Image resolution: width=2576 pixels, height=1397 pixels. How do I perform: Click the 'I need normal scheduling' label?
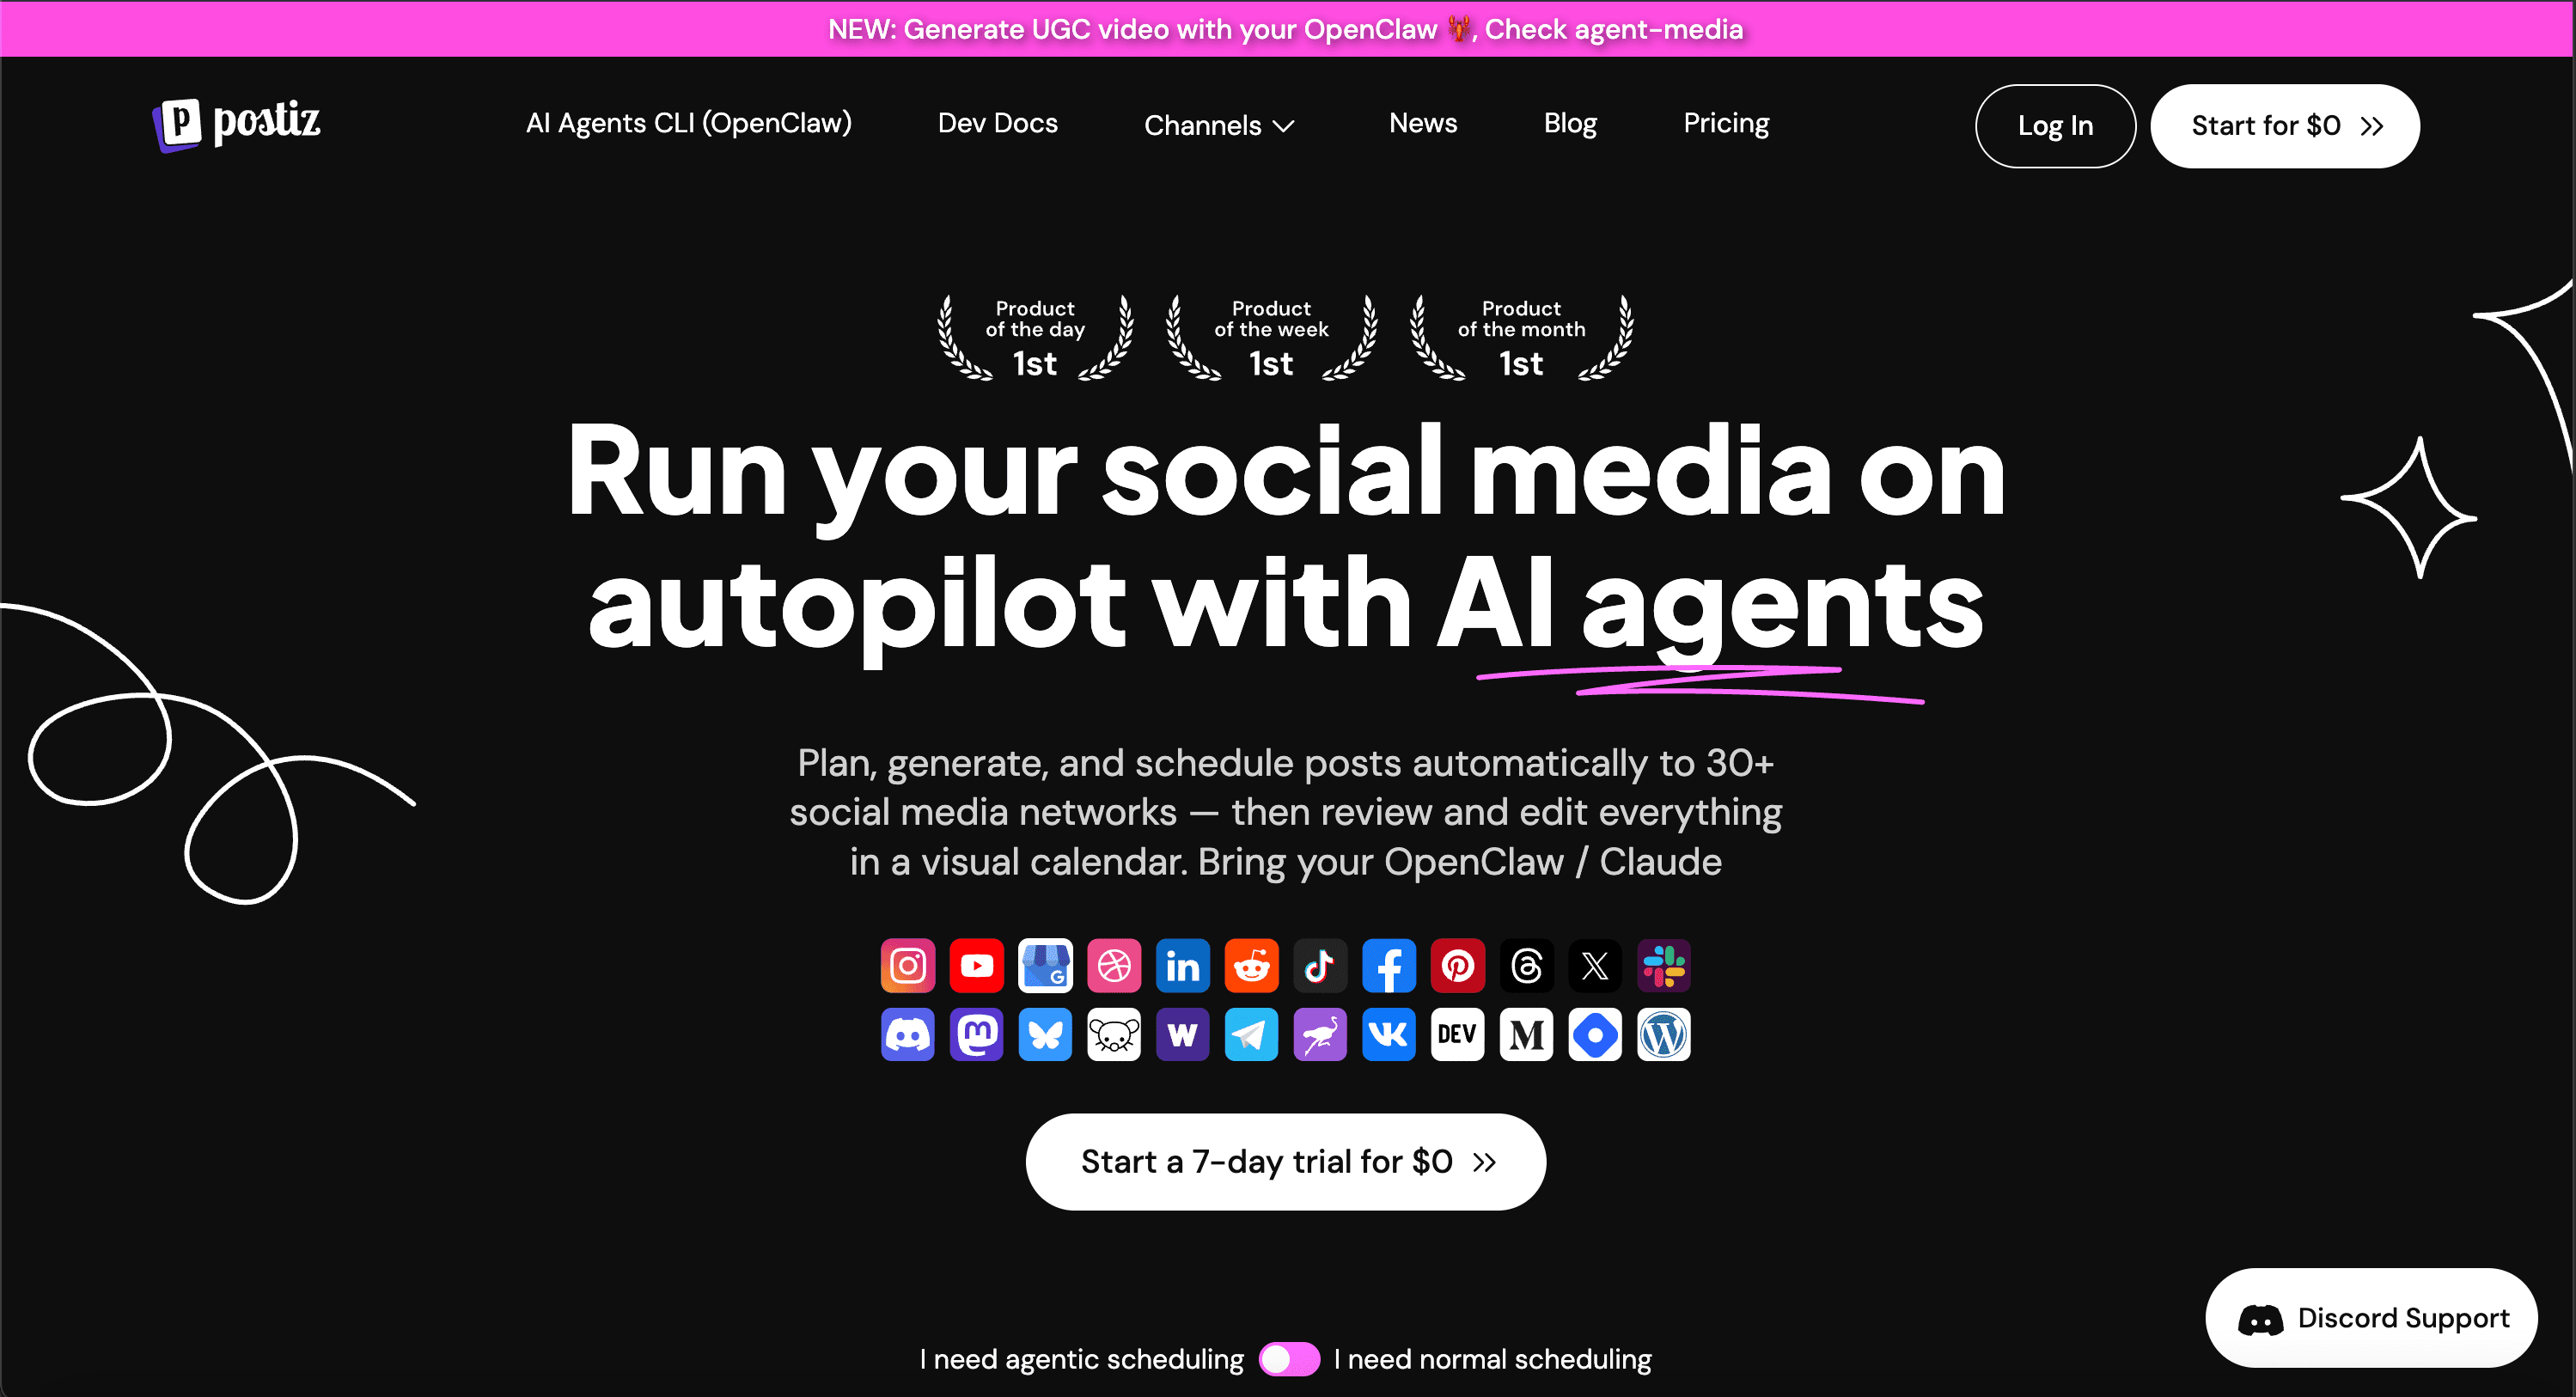[x=1493, y=1359]
